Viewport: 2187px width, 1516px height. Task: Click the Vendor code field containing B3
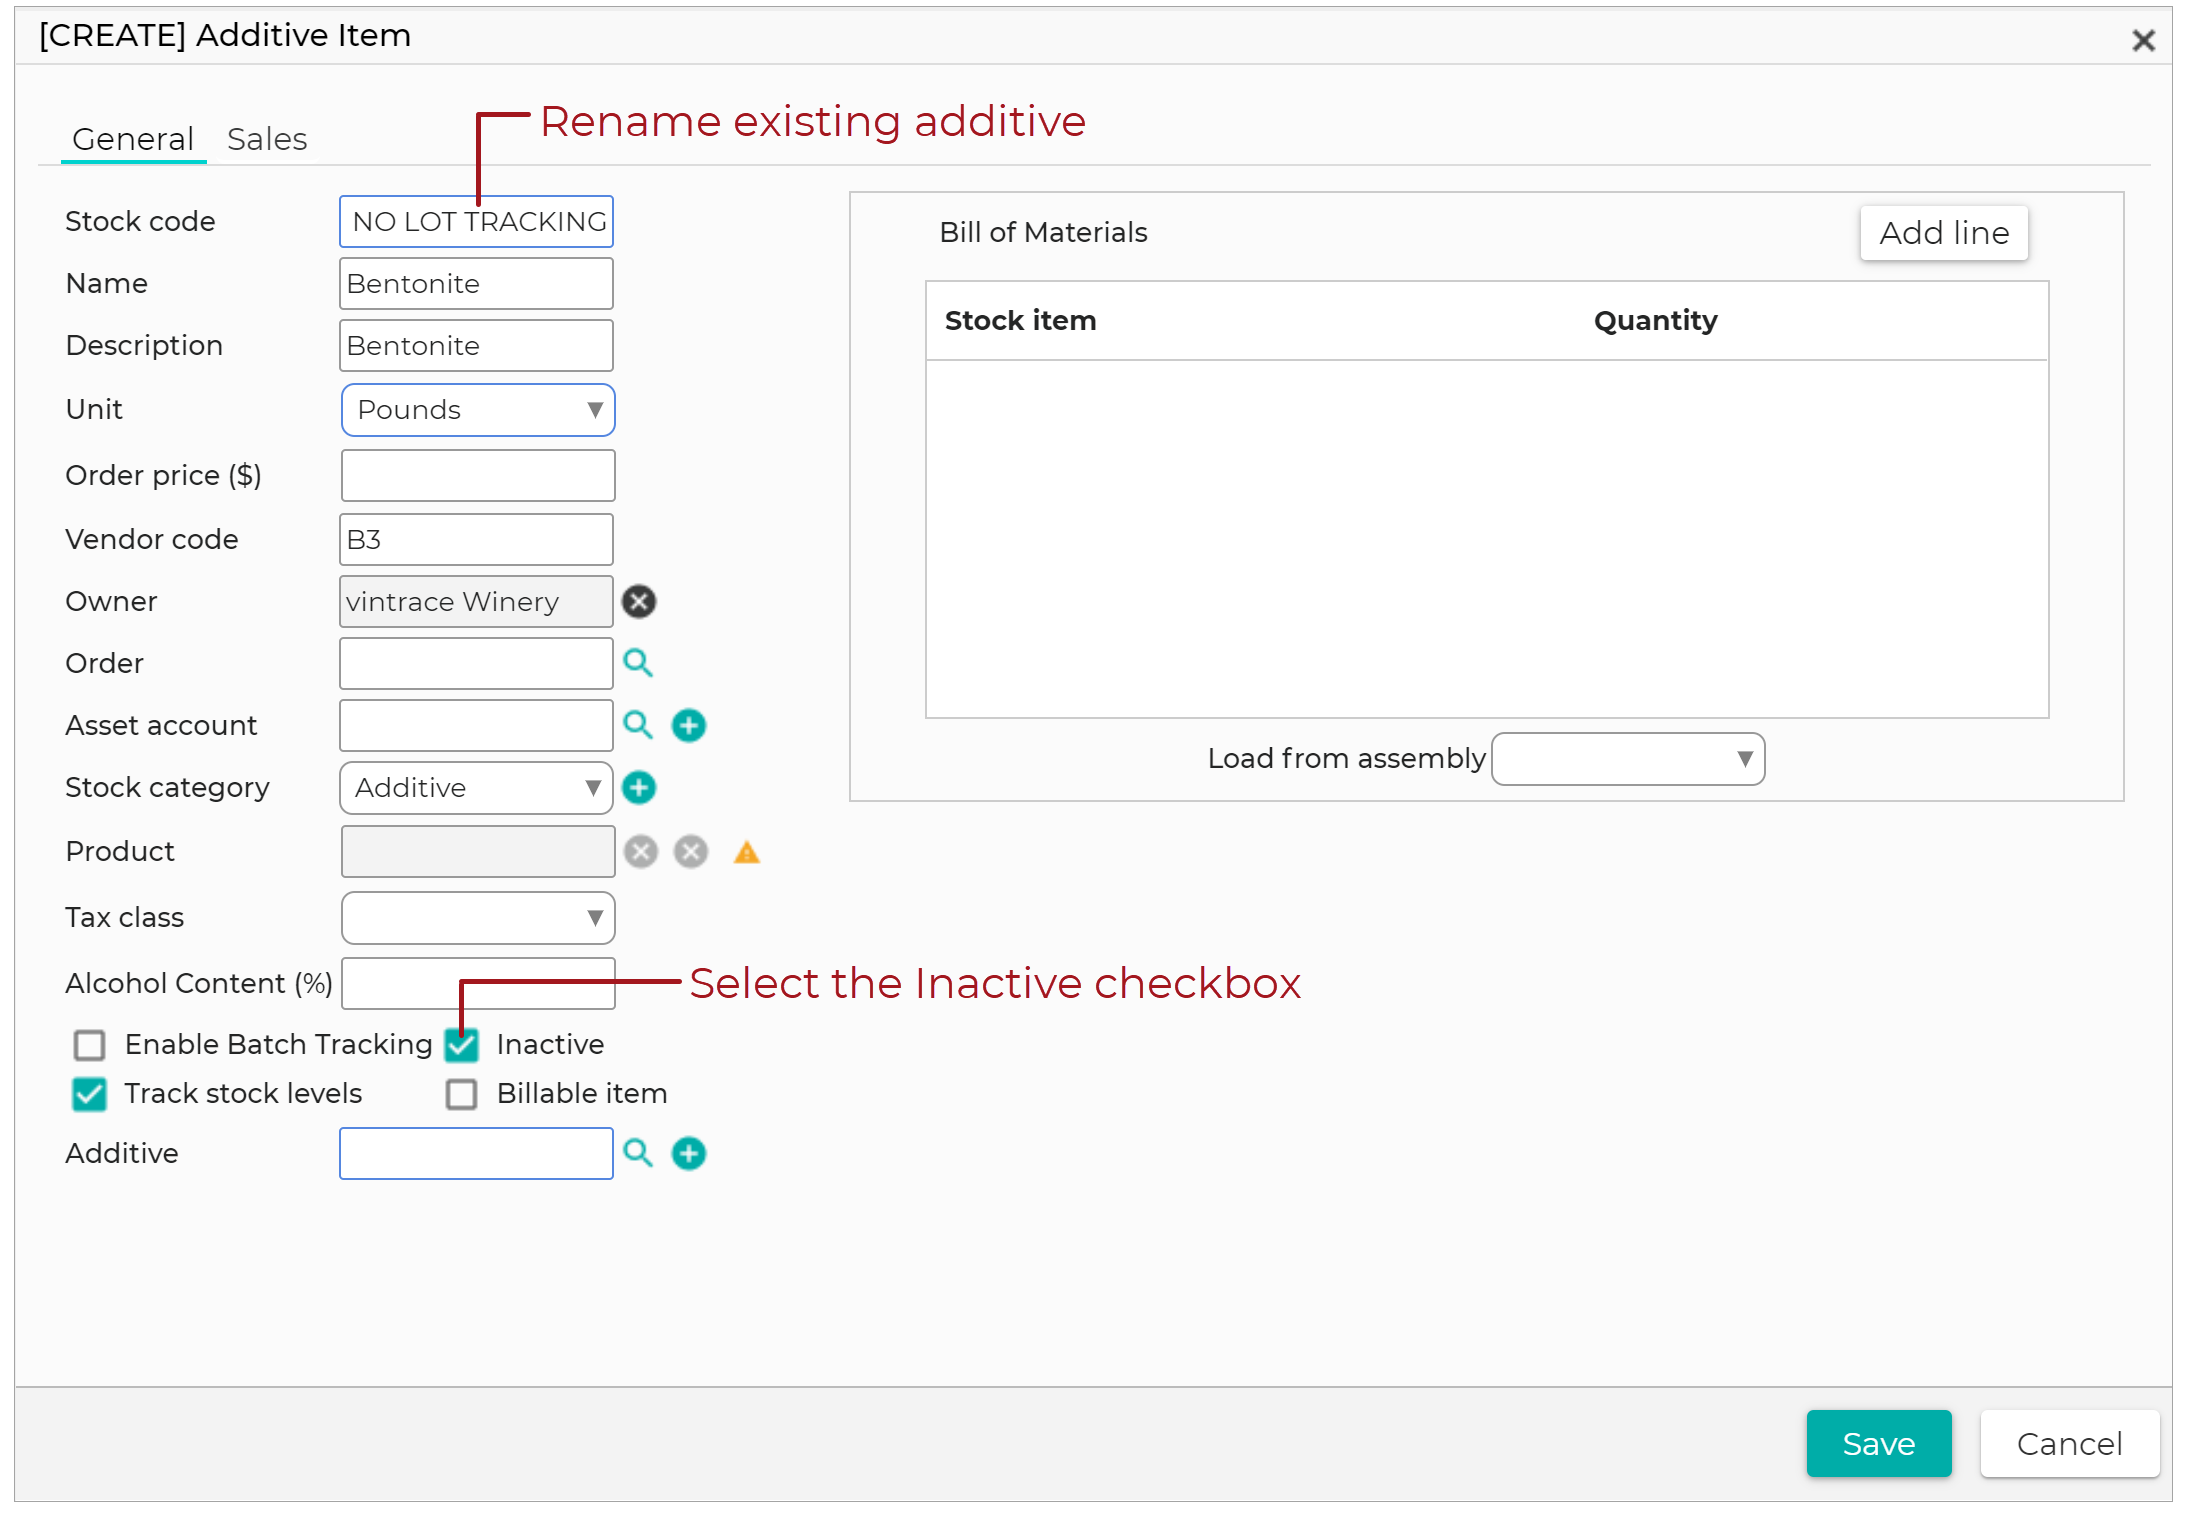click(476, 539)
